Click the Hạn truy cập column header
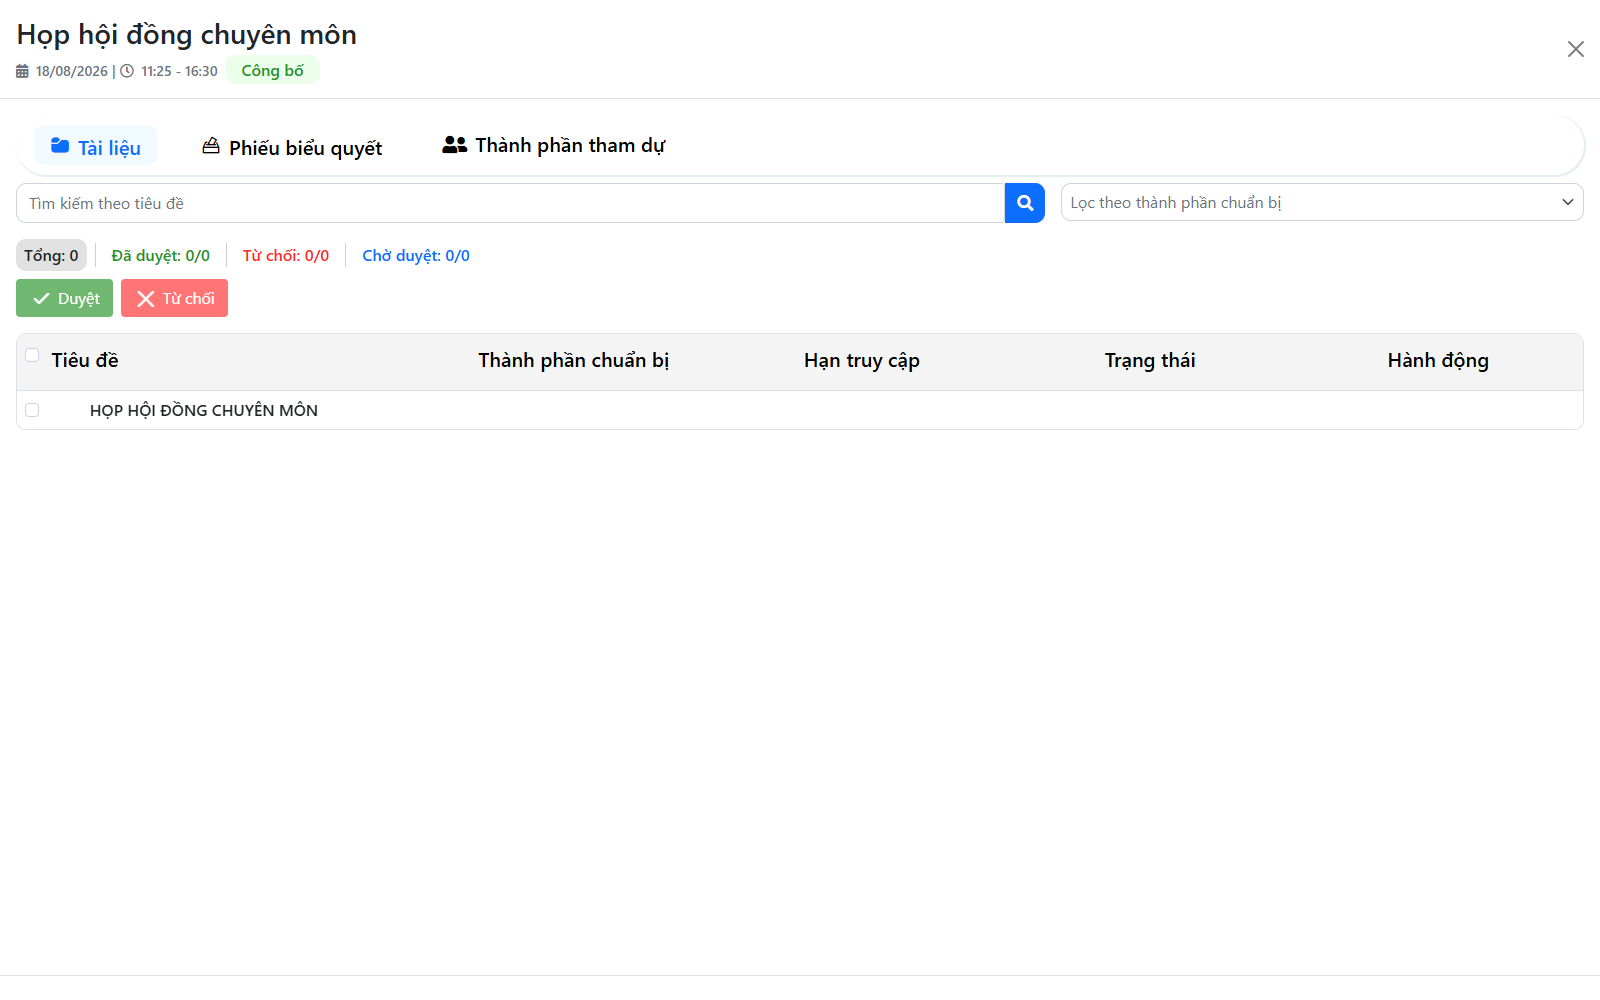Viewport: 1600px width, 1000px height. (x=862, y=360)
